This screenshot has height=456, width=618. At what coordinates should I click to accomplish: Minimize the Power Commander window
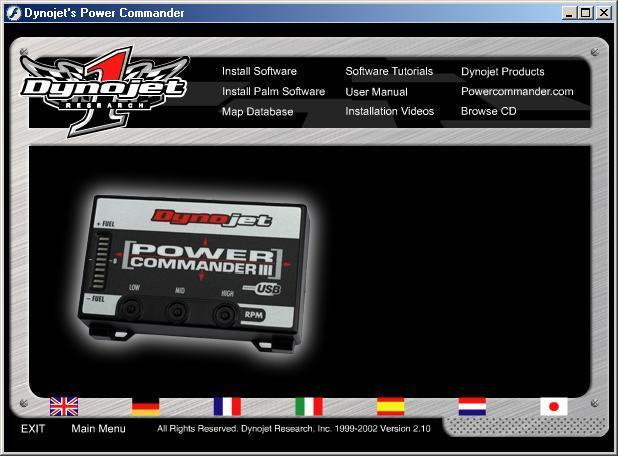pyautogui.click(x=569, y=13)
